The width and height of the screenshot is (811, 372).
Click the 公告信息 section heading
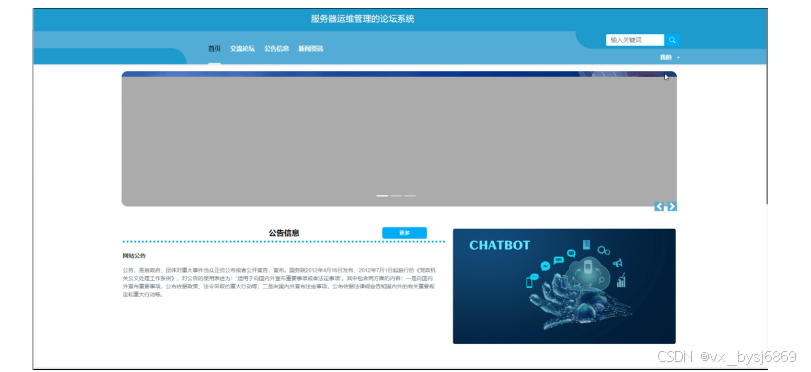pyautogui.click(x=283, y=233)
